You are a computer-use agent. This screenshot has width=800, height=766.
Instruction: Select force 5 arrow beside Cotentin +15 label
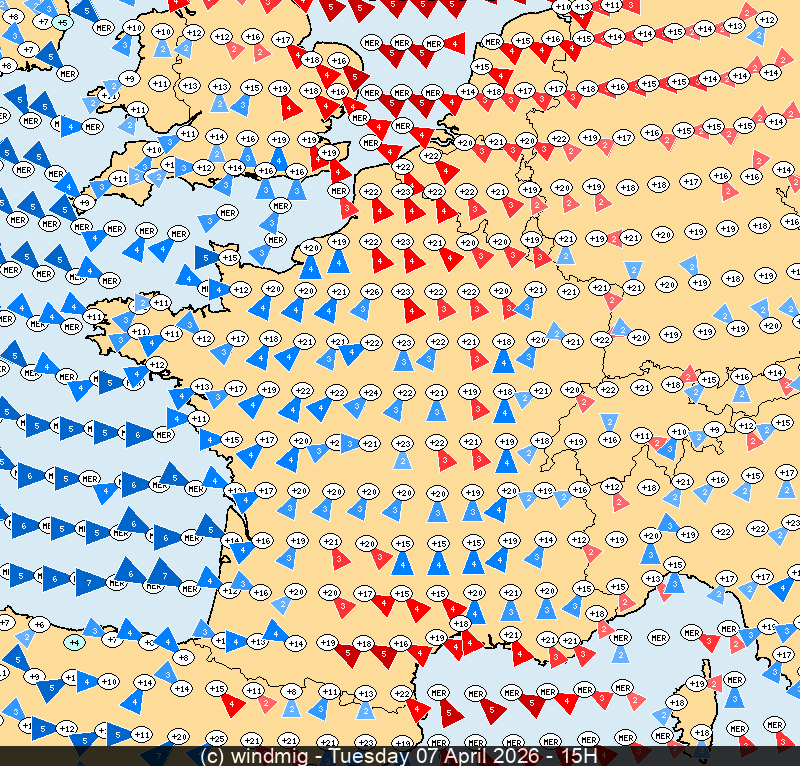point(208,258)
